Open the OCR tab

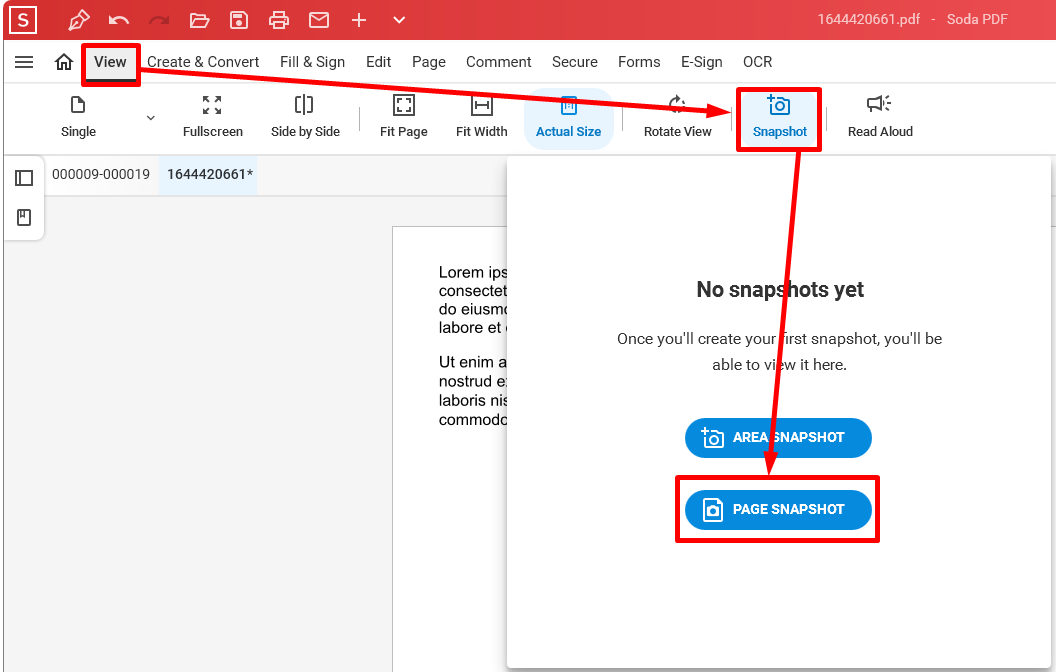pyautogui.click(x=758, y=62)
